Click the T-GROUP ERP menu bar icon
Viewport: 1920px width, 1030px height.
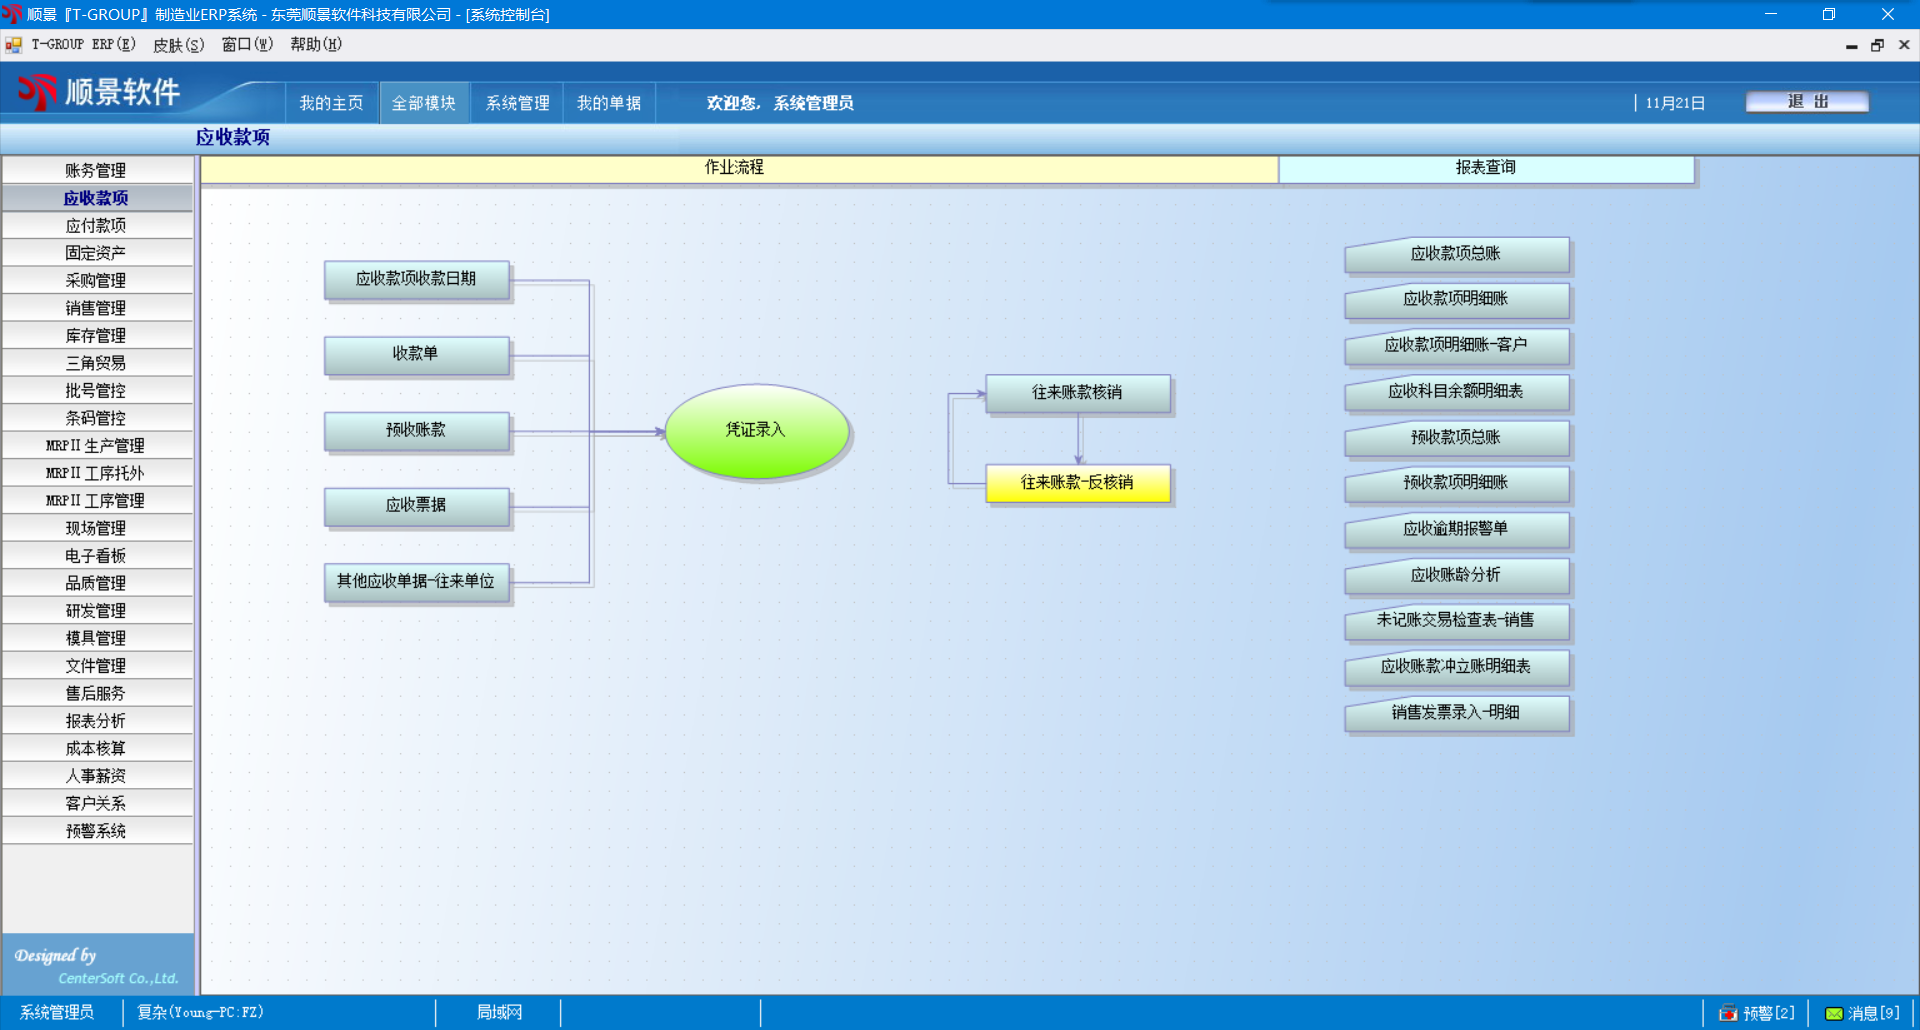tap(14, 45)
